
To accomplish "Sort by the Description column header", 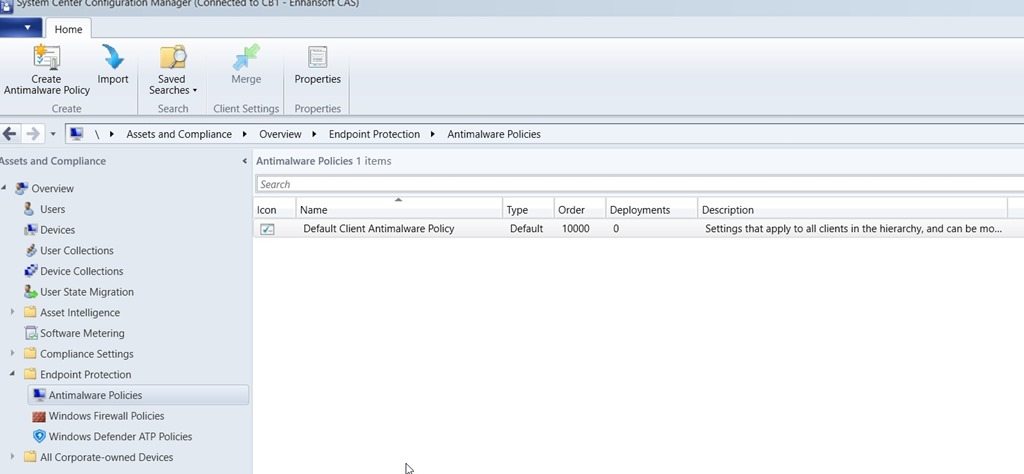I will click(852, 210).
